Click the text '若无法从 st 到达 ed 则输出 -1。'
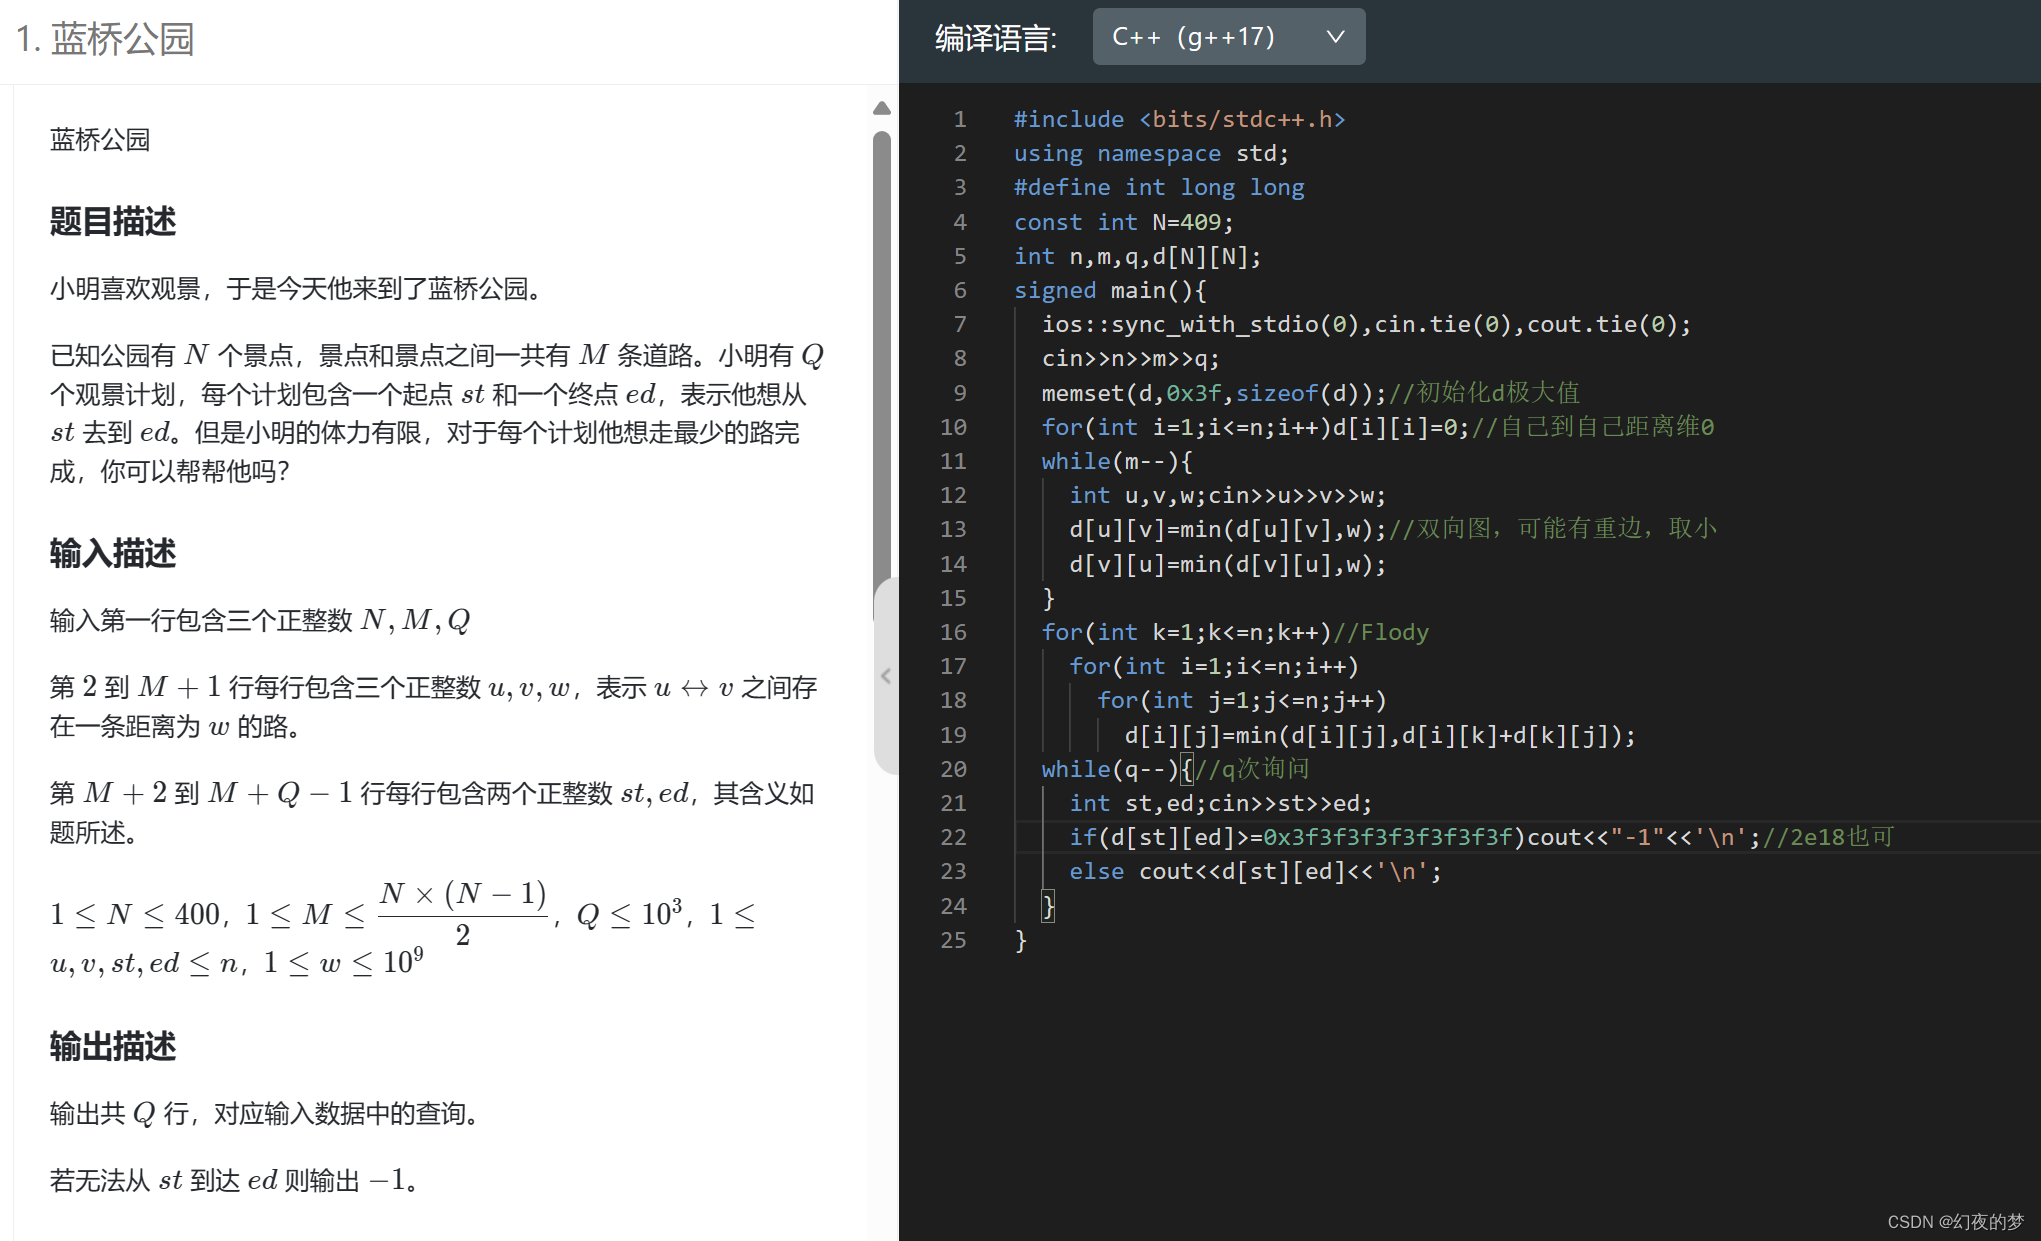The width and height of the screenshot is (2041, 1241). pyautogui.click(x=236, y=1180)
